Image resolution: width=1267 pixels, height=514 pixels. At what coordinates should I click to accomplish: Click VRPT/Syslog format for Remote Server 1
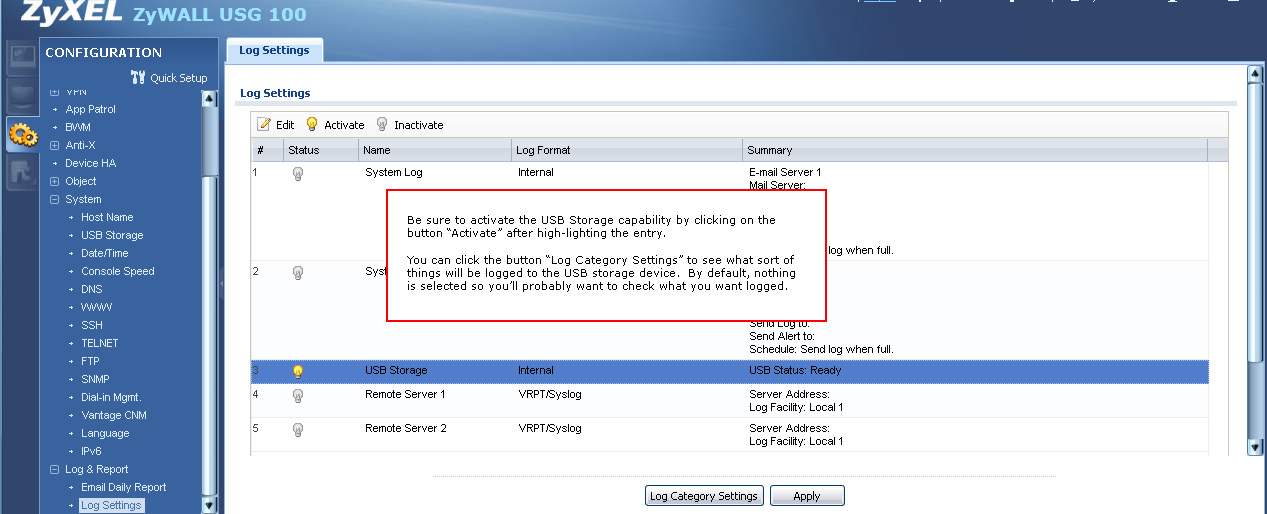click(549, 394)
